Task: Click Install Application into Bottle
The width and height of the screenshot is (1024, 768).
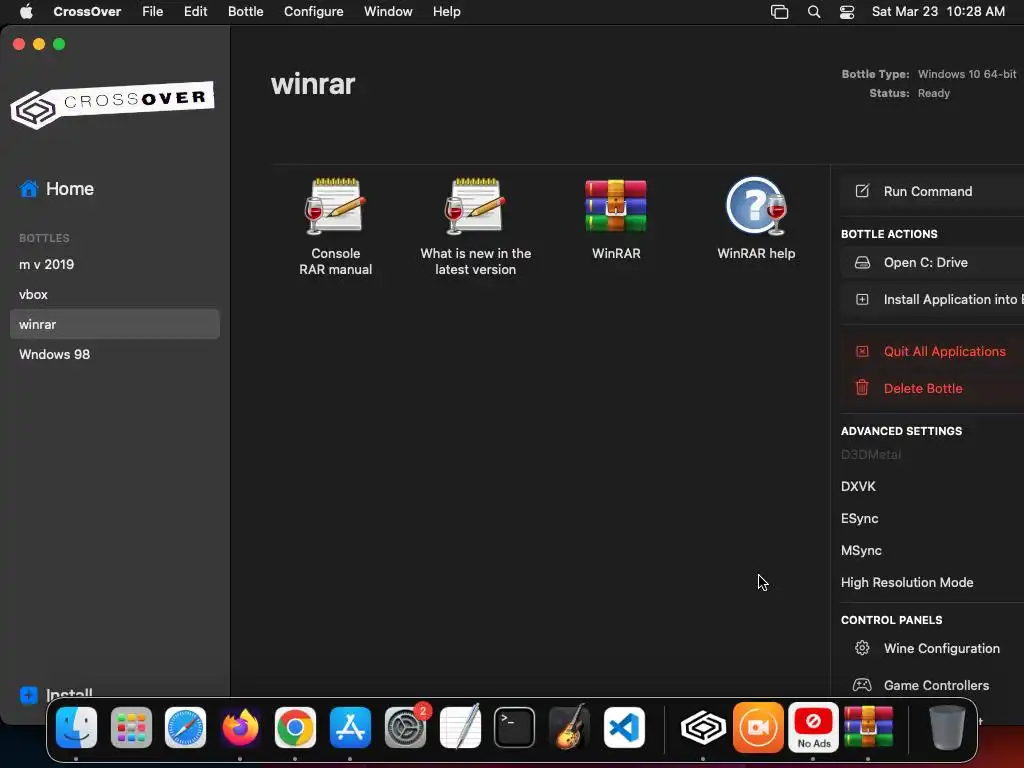Action: (932, 300)
